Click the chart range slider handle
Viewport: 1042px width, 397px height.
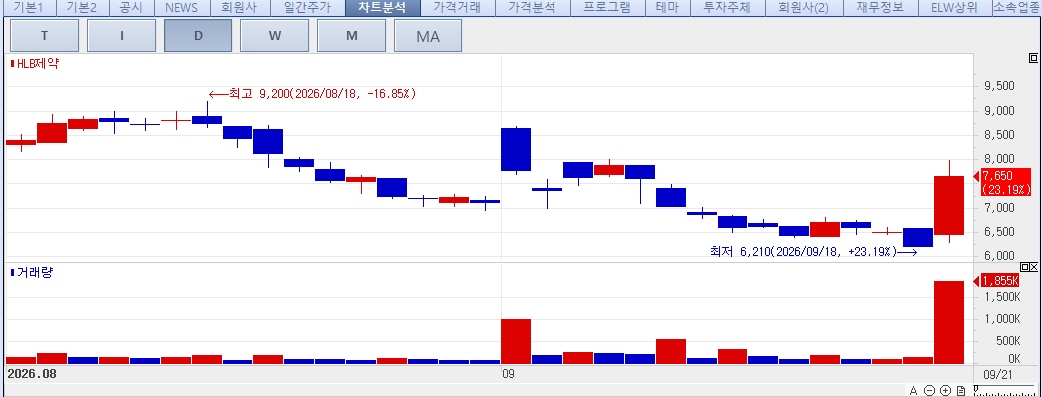point(976,388)
